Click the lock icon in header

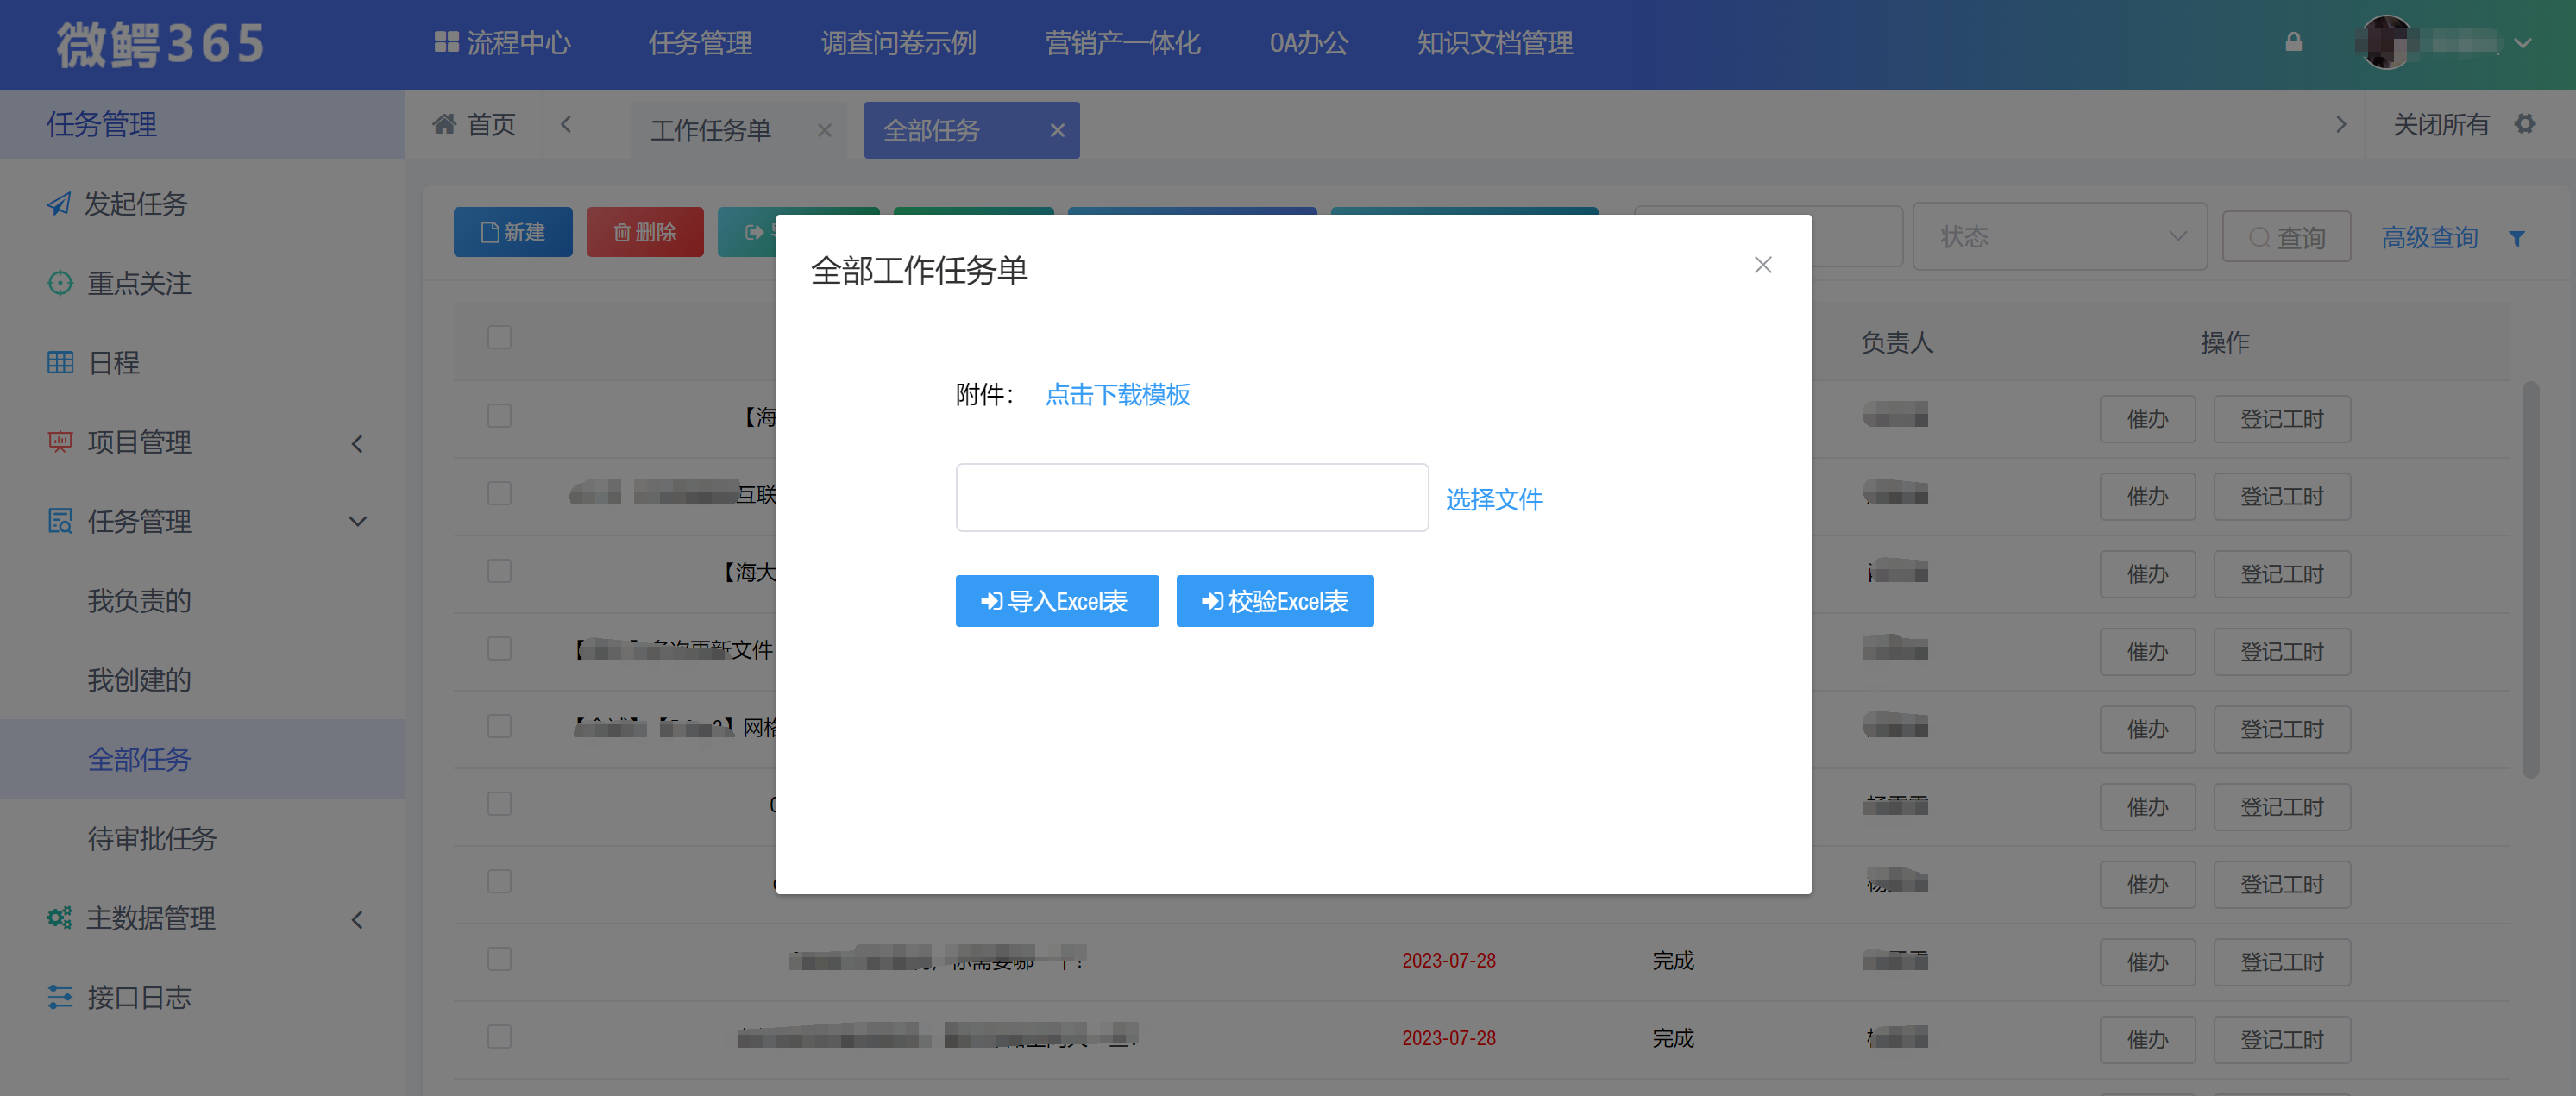(2293, 42)
